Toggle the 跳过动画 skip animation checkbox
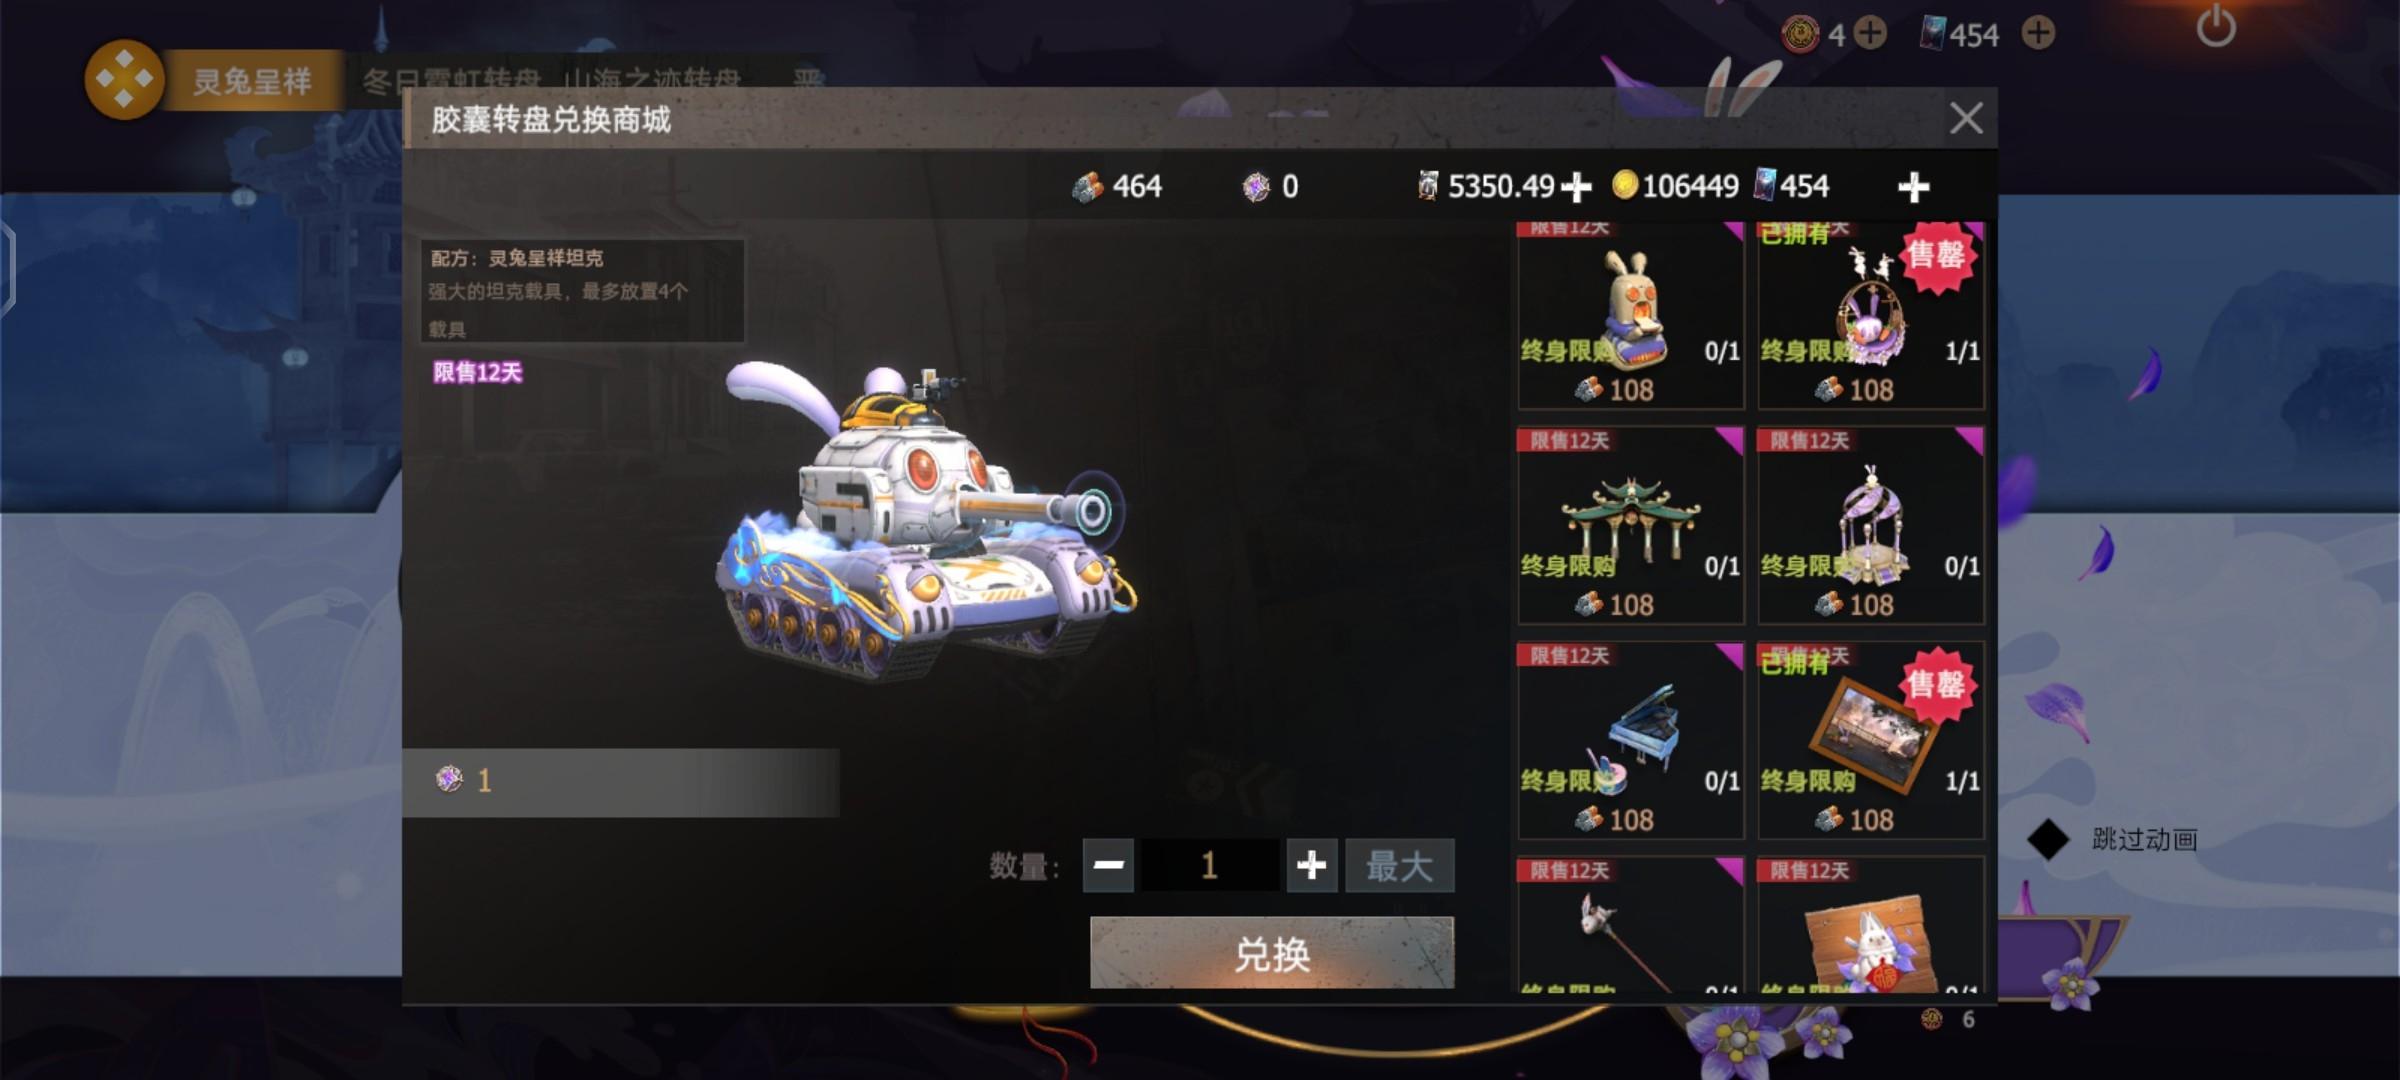This screenshot has height=1080, width=2400. (2047, 839)
